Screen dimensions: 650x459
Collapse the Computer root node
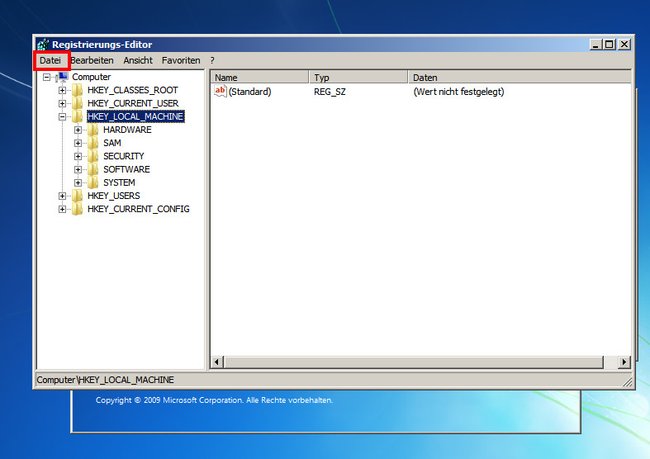47,77
